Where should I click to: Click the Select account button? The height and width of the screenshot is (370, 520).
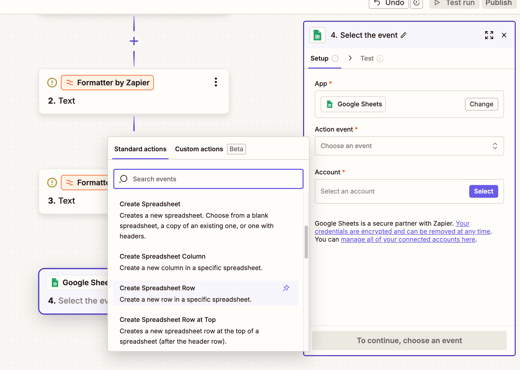pyautogui.click(x=484, y=191)
